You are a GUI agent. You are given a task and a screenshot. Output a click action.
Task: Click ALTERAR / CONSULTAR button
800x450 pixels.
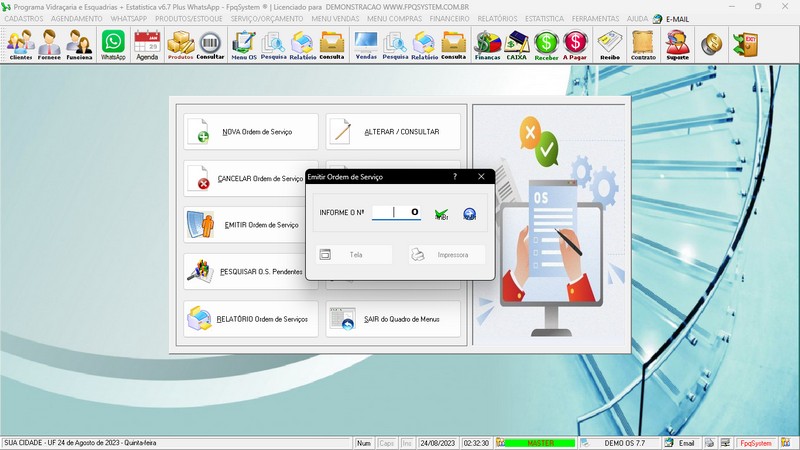pos(393,132)
